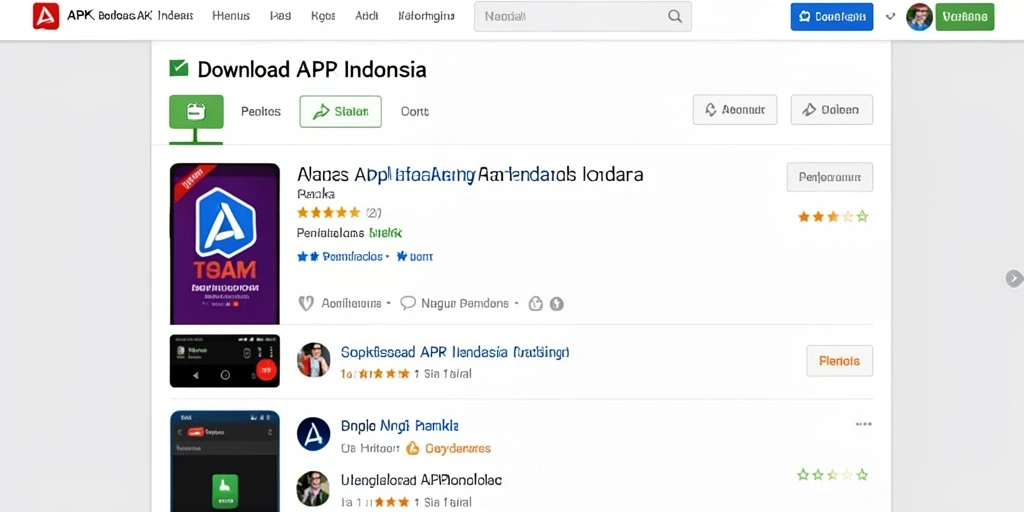
Task: Click green star rating on Uengleload row
Action: [833, 475]
